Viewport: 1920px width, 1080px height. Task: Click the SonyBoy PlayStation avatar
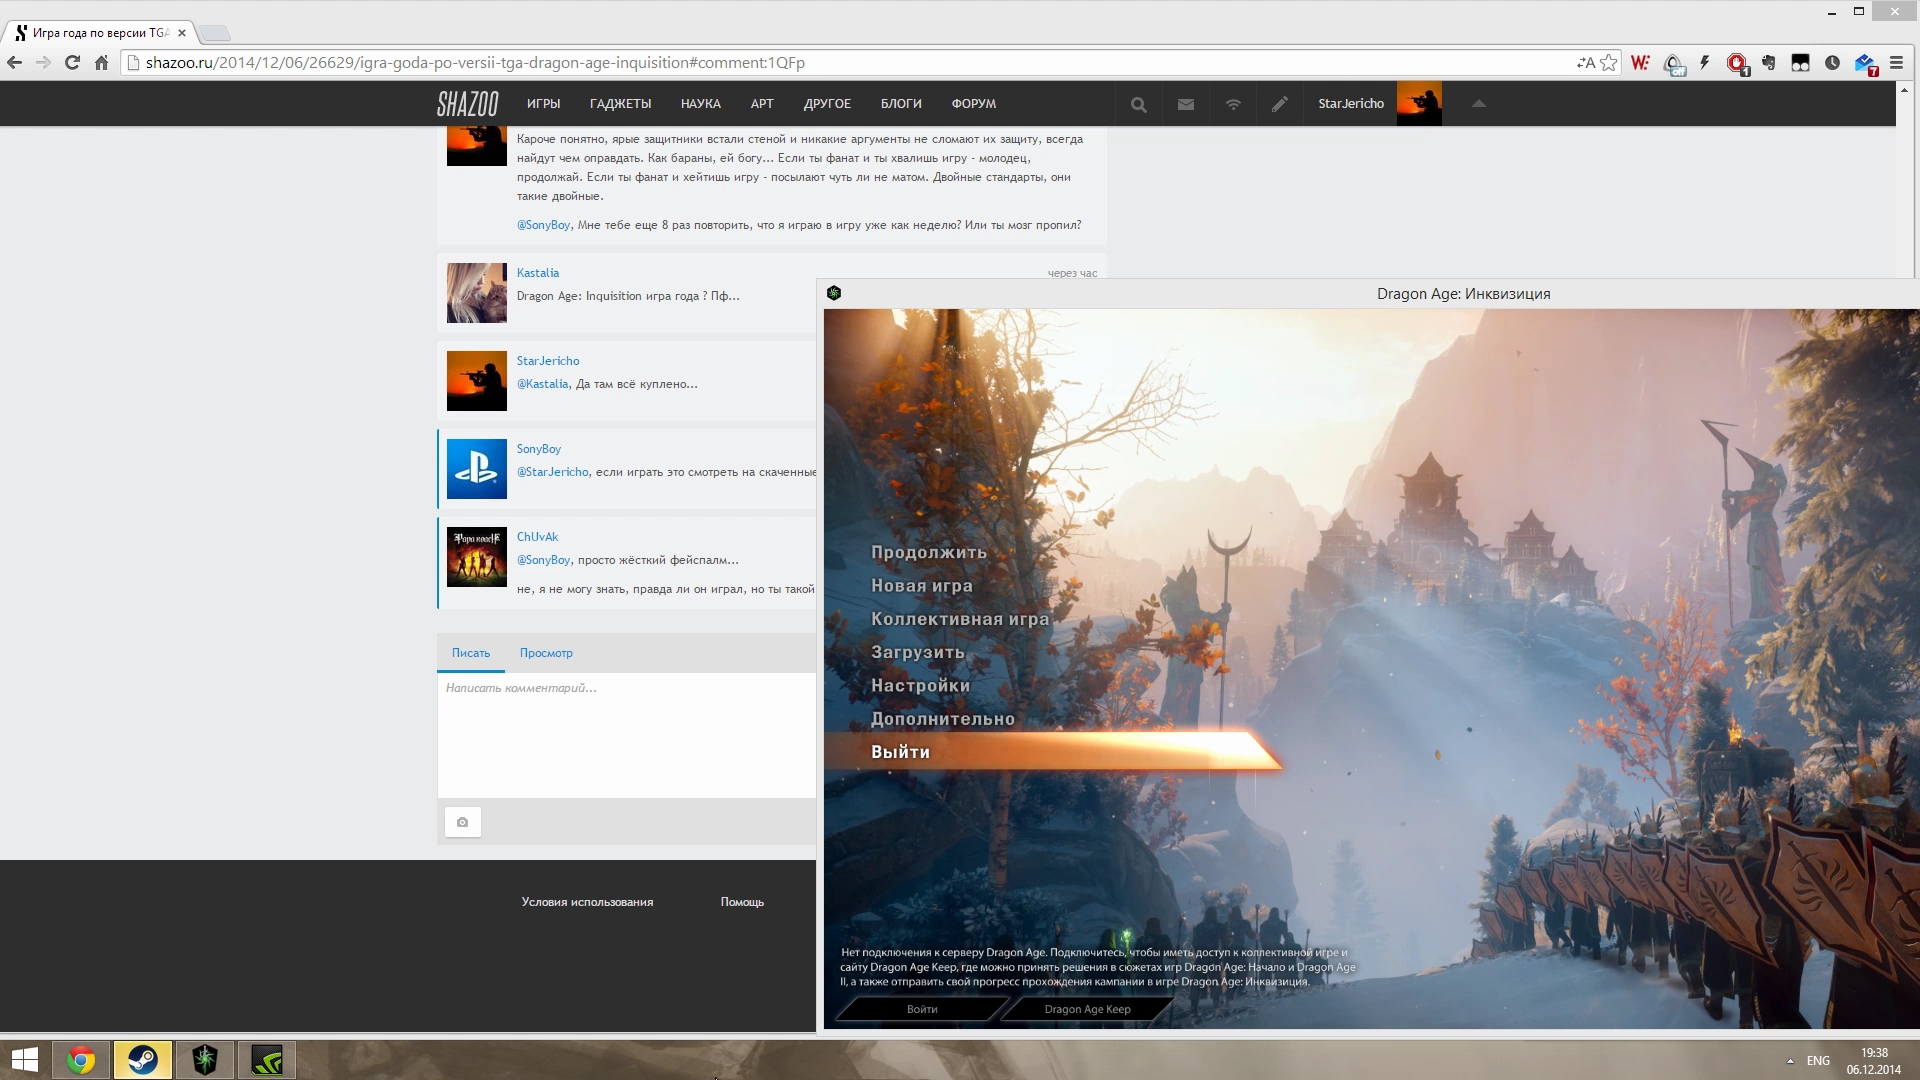pyautogui.click(x=476, y=469)
